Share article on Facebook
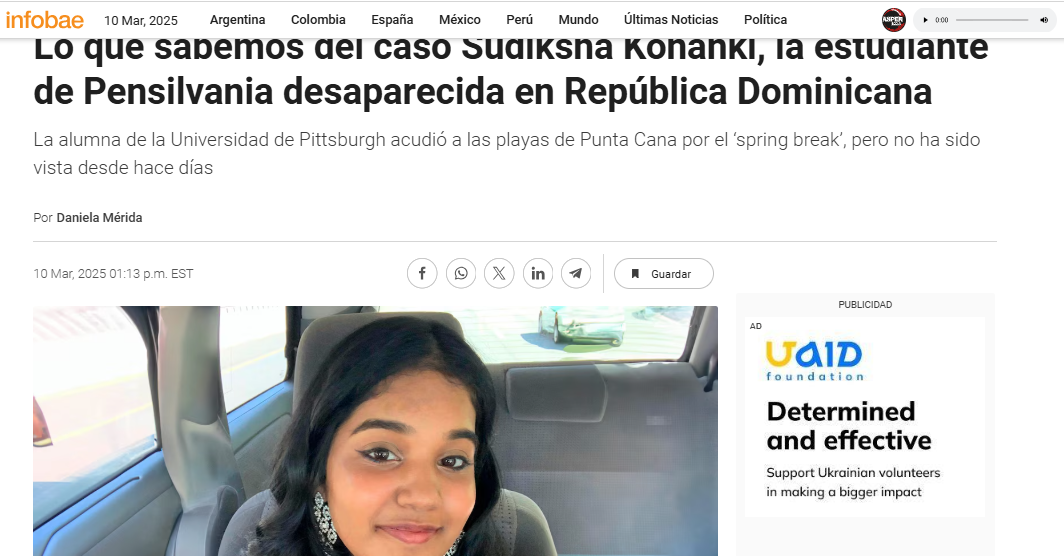Screen dimensions: 1064x556 pos(422,274)
